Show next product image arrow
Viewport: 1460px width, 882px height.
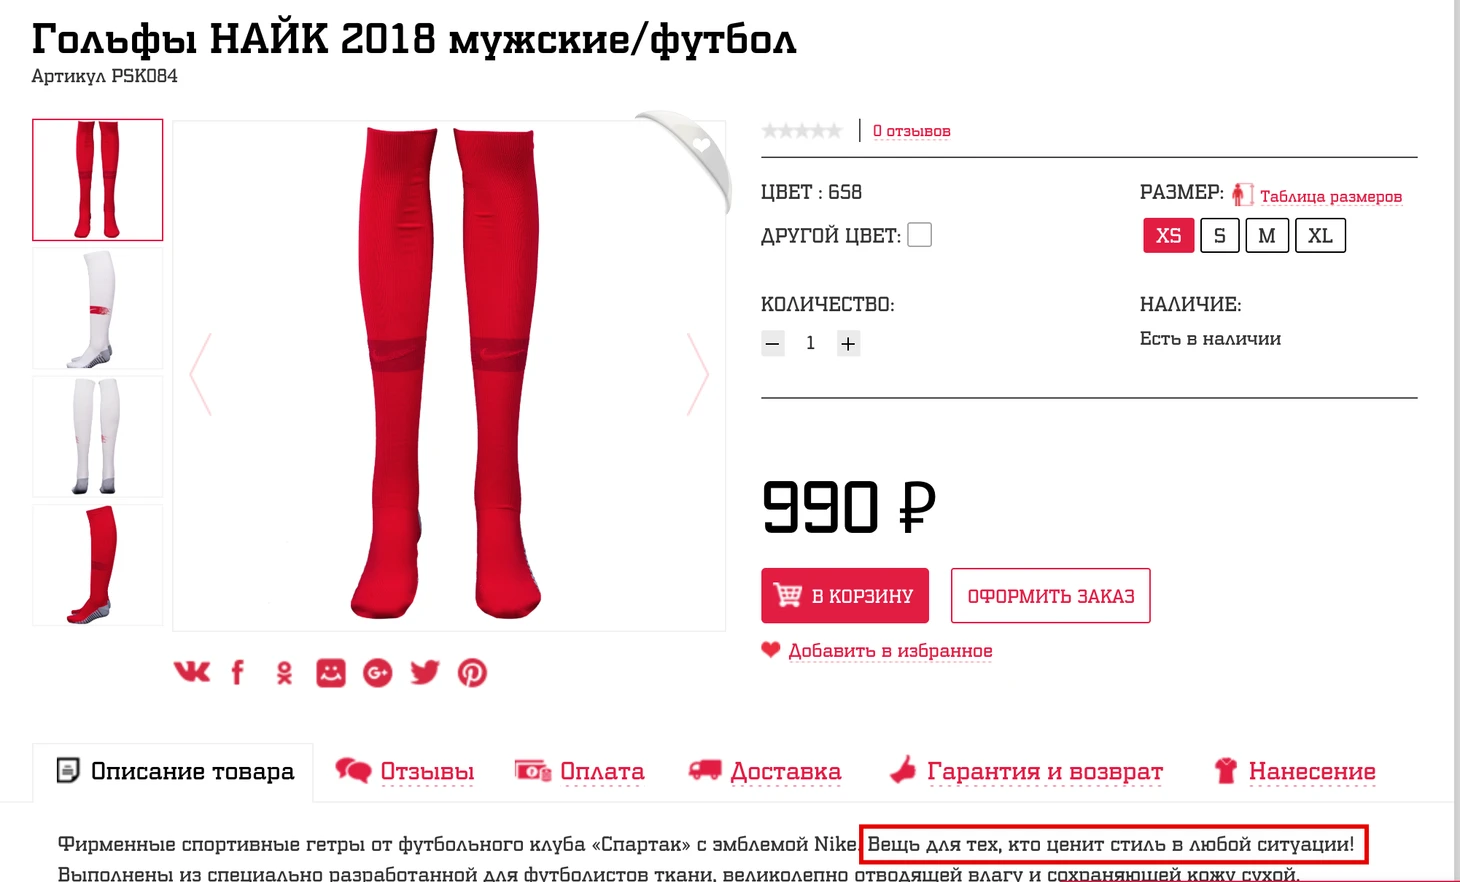click(x=698, y=374)
